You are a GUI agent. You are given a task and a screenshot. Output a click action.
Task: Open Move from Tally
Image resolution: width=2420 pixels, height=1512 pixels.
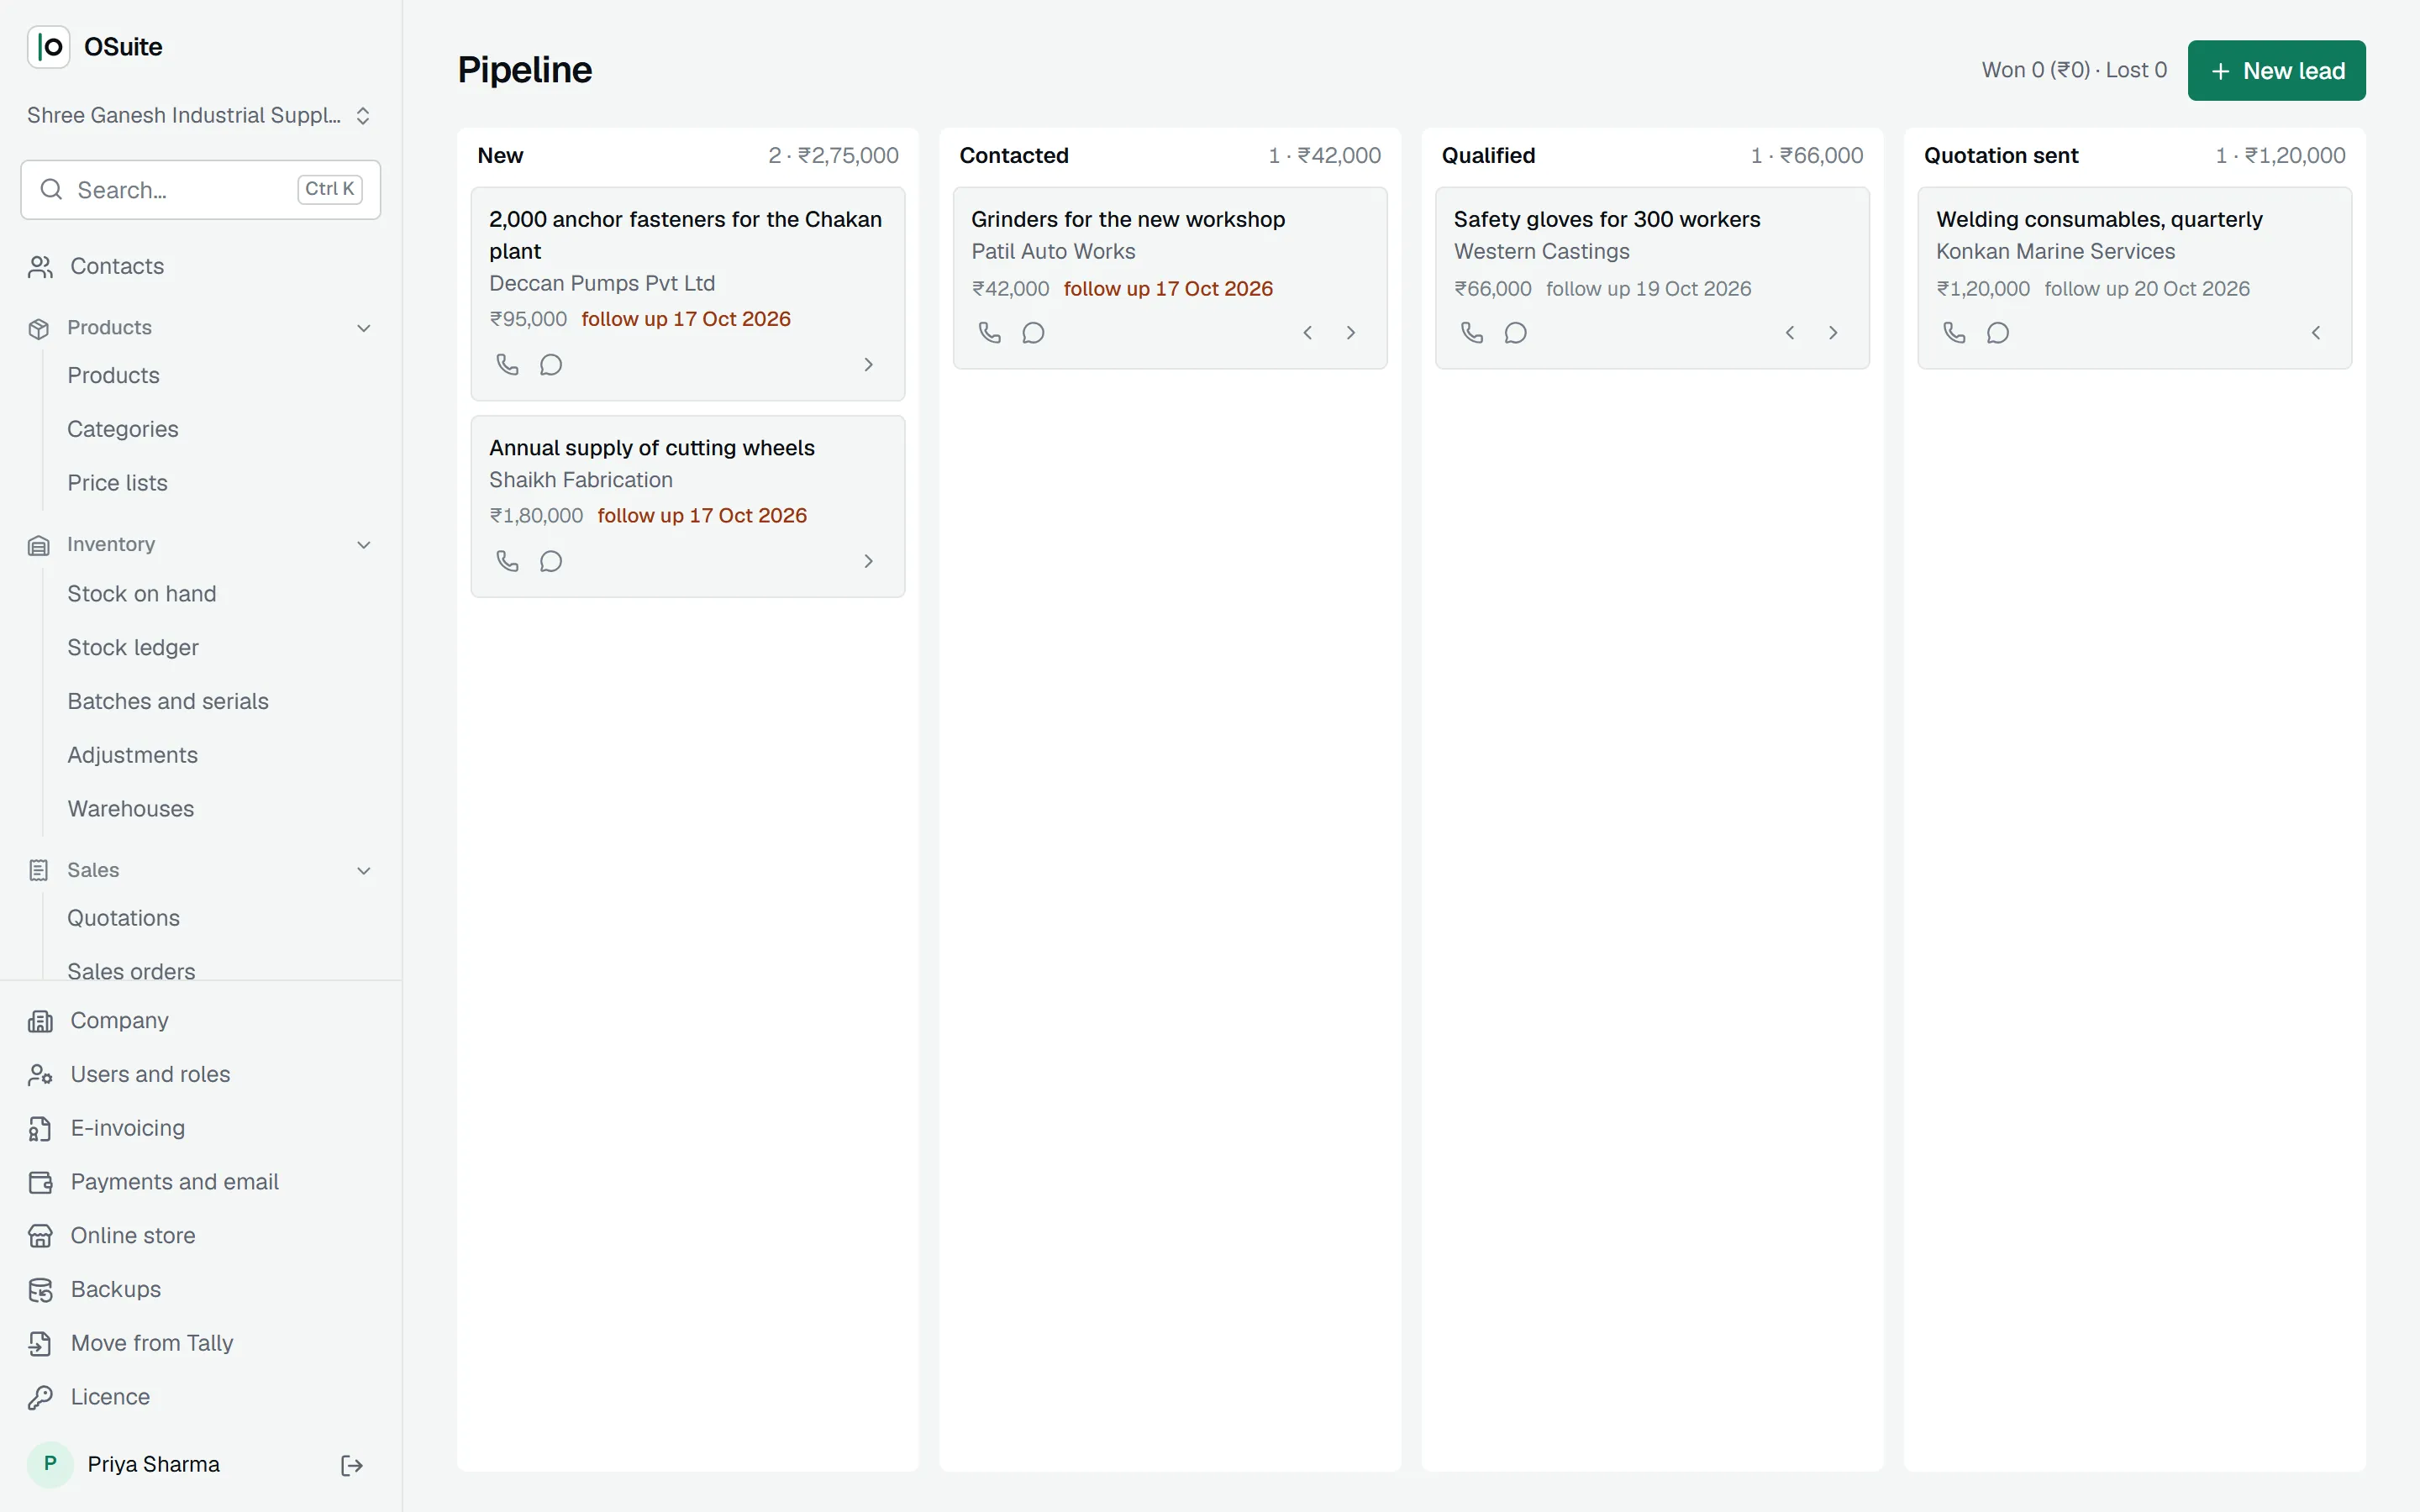point(200,1343)
